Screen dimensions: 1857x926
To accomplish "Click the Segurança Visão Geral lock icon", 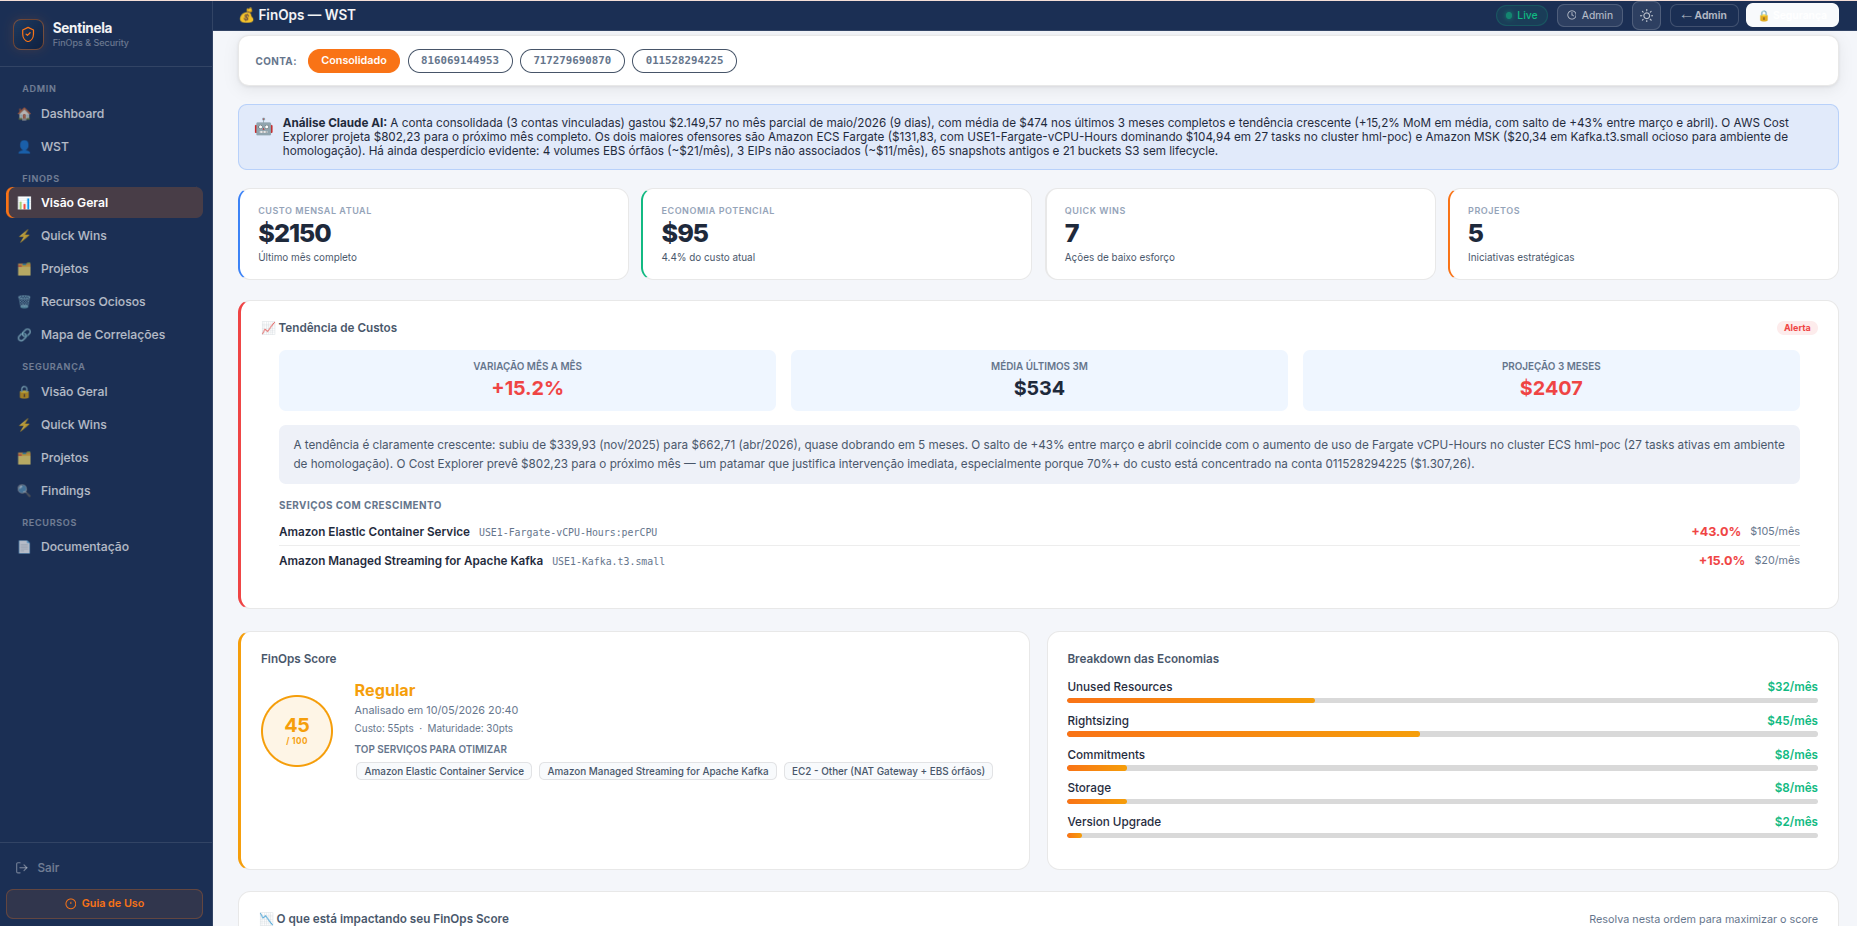I will pos(24,392).
